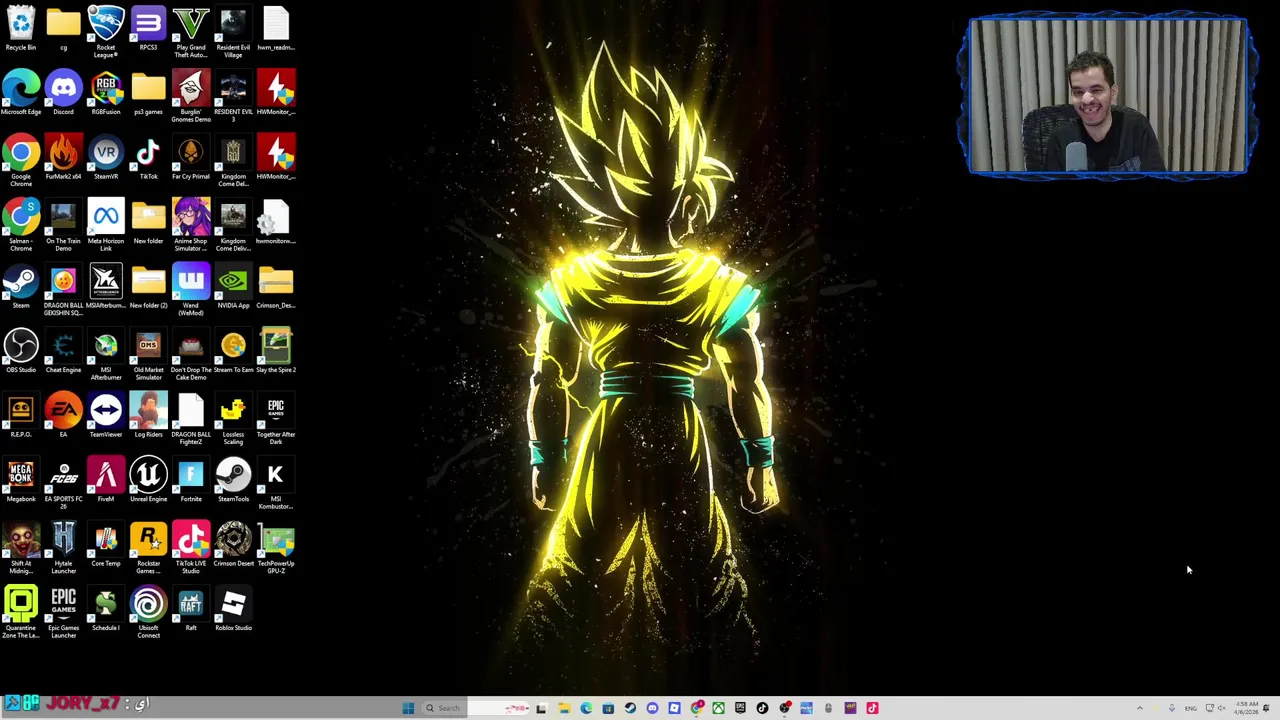Launch the FiveM desktop shortcut
This screenshot has width=1280, height=720.
click(105, 480)
